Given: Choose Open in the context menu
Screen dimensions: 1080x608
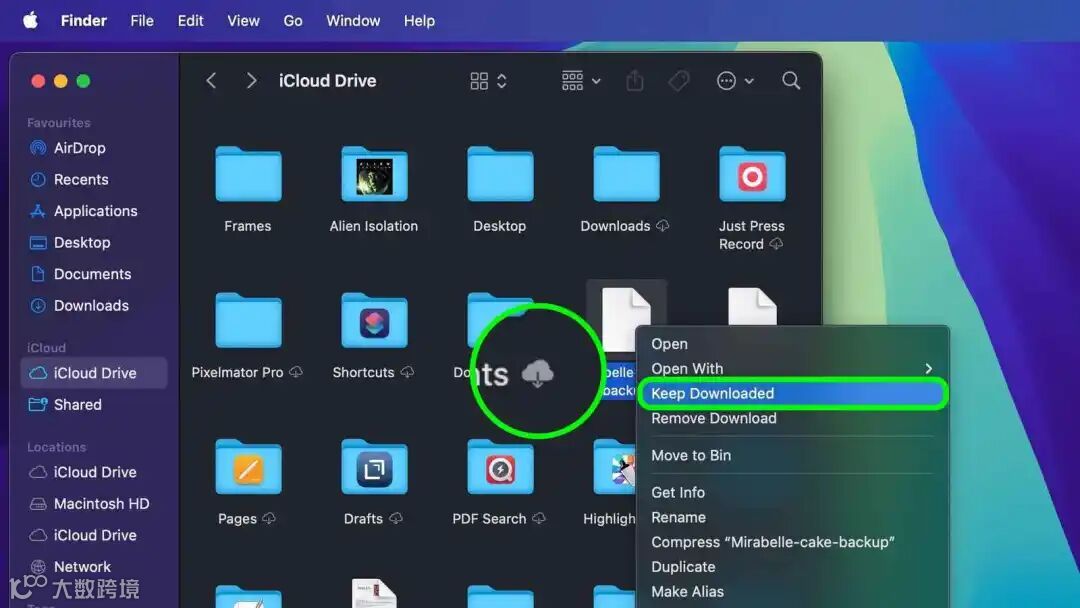Looking at the screenshot, I should 792,344.
